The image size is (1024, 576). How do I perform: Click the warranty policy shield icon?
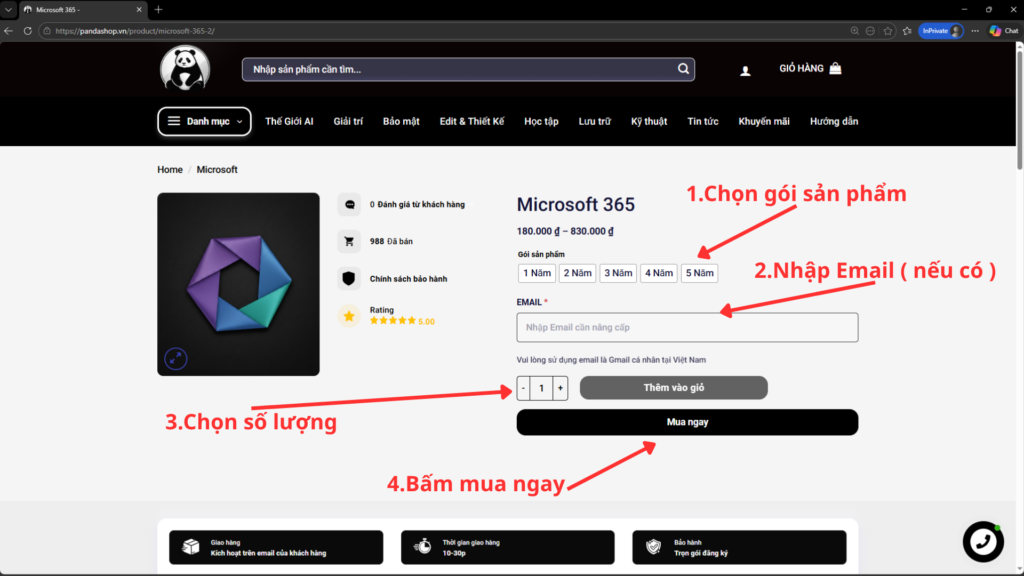click(x=350, y=279)
